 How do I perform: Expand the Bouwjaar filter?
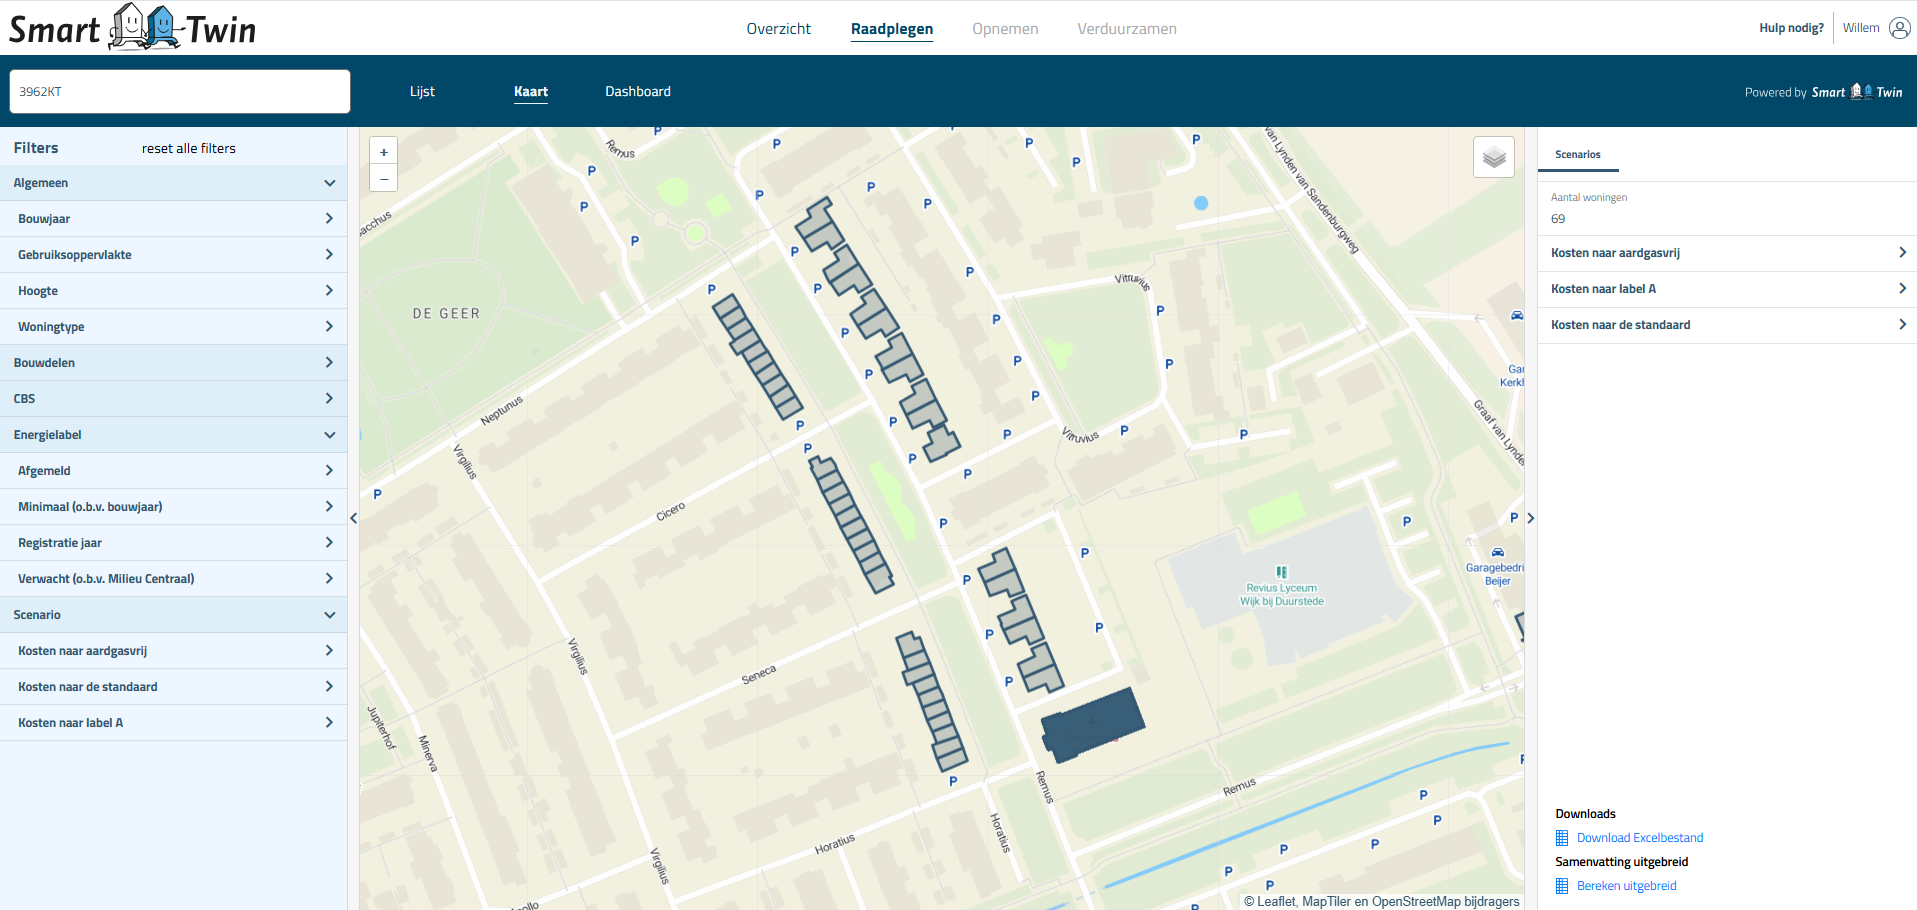(x=174, y=219)
